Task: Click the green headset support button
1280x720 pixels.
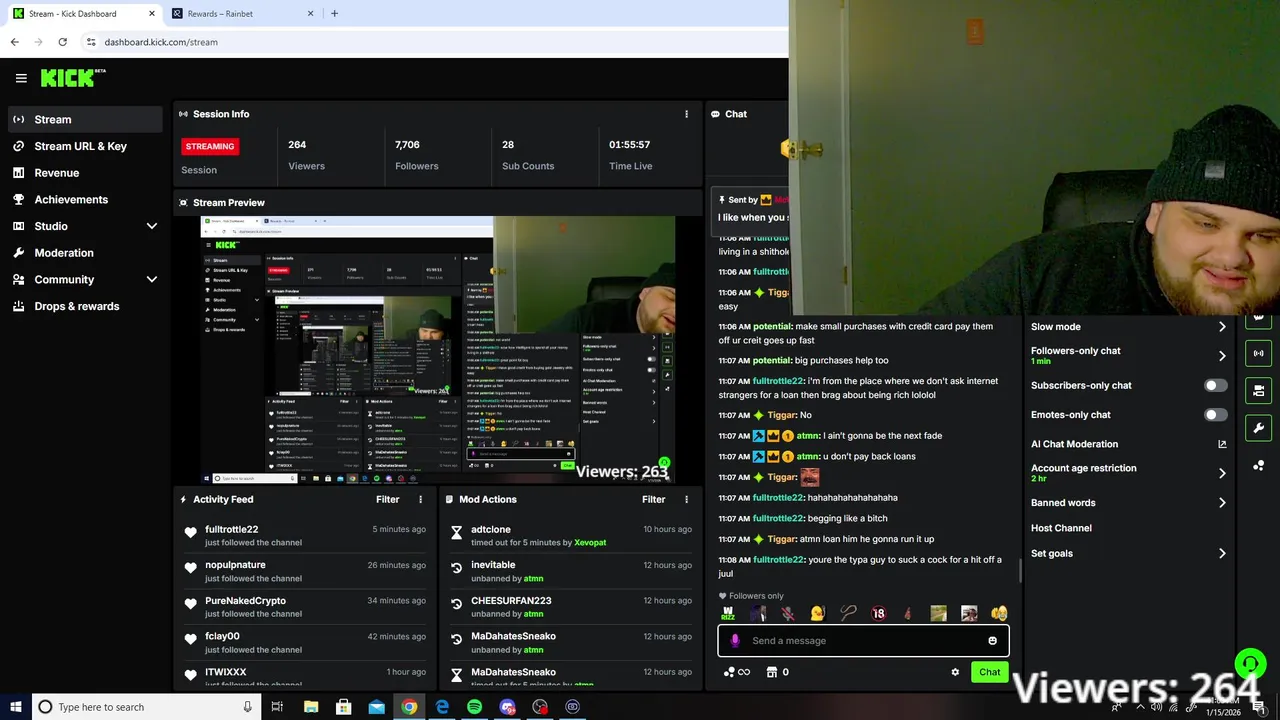Action: [1250, 664]
